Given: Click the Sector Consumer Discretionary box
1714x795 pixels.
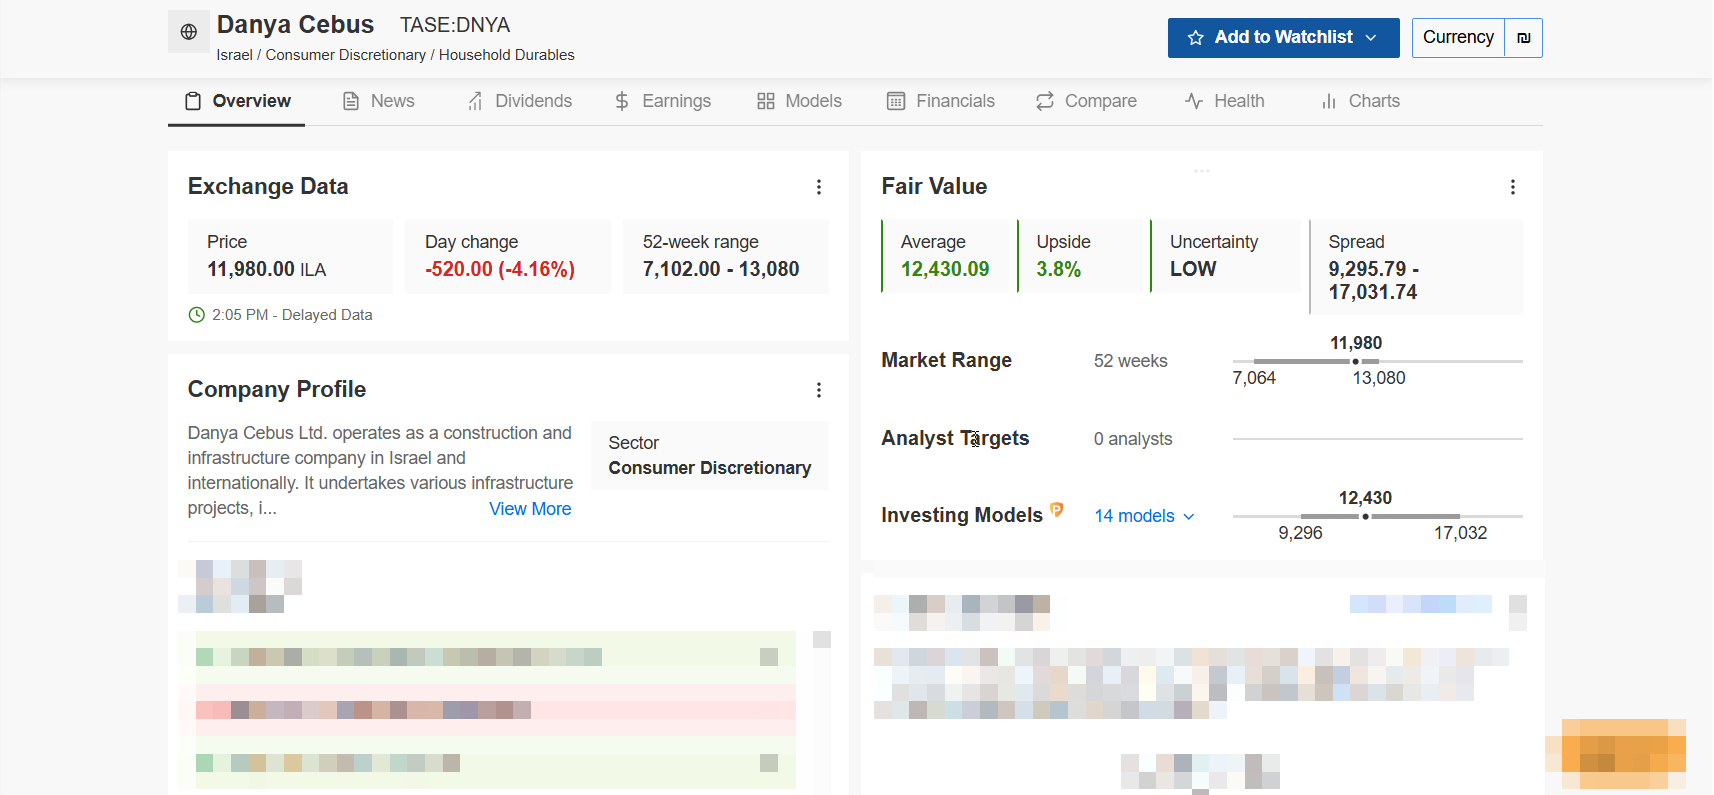Looking at the screenshot, I should tap(710, 455).
